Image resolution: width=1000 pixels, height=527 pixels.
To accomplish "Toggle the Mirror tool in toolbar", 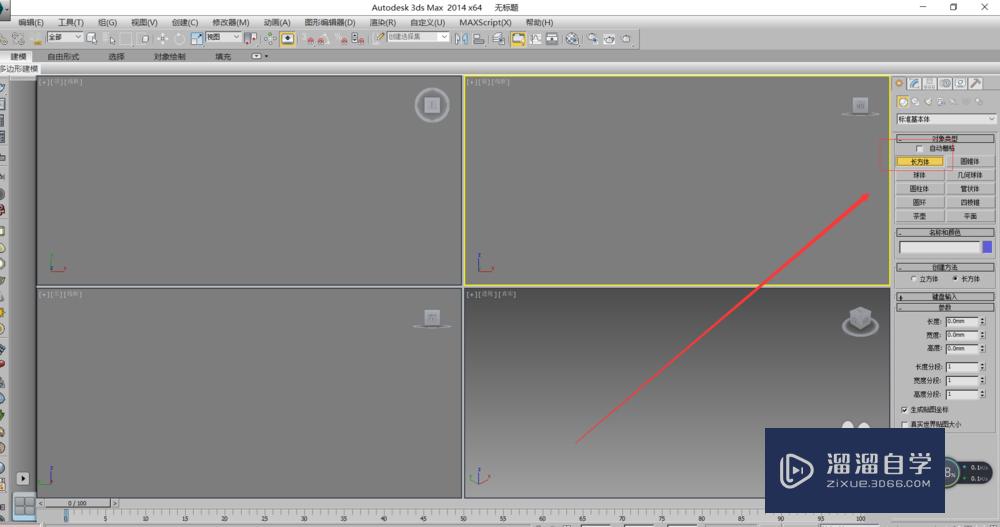I will (x=460, y=39).
